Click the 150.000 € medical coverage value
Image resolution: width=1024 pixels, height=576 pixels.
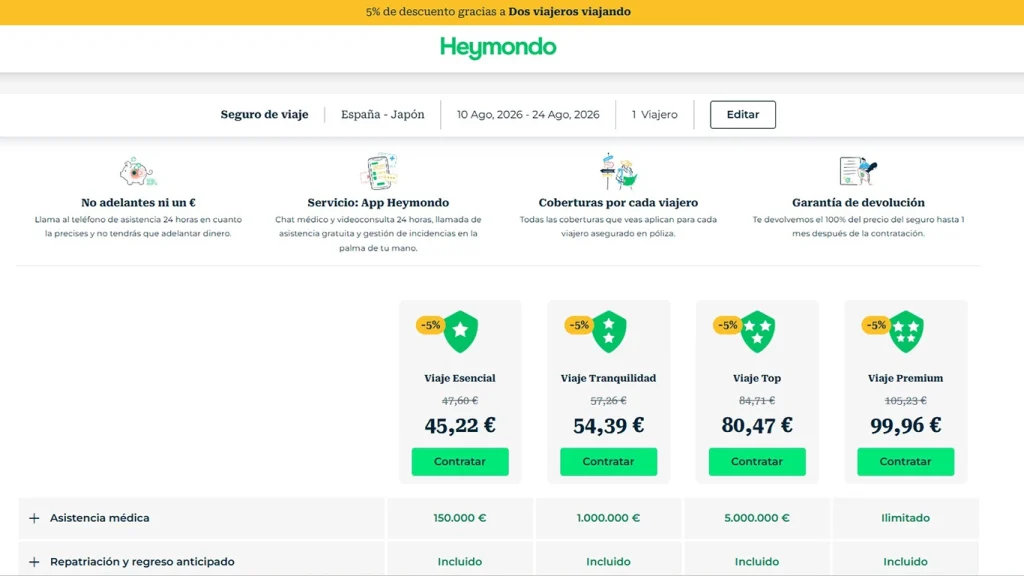[460, 518]
